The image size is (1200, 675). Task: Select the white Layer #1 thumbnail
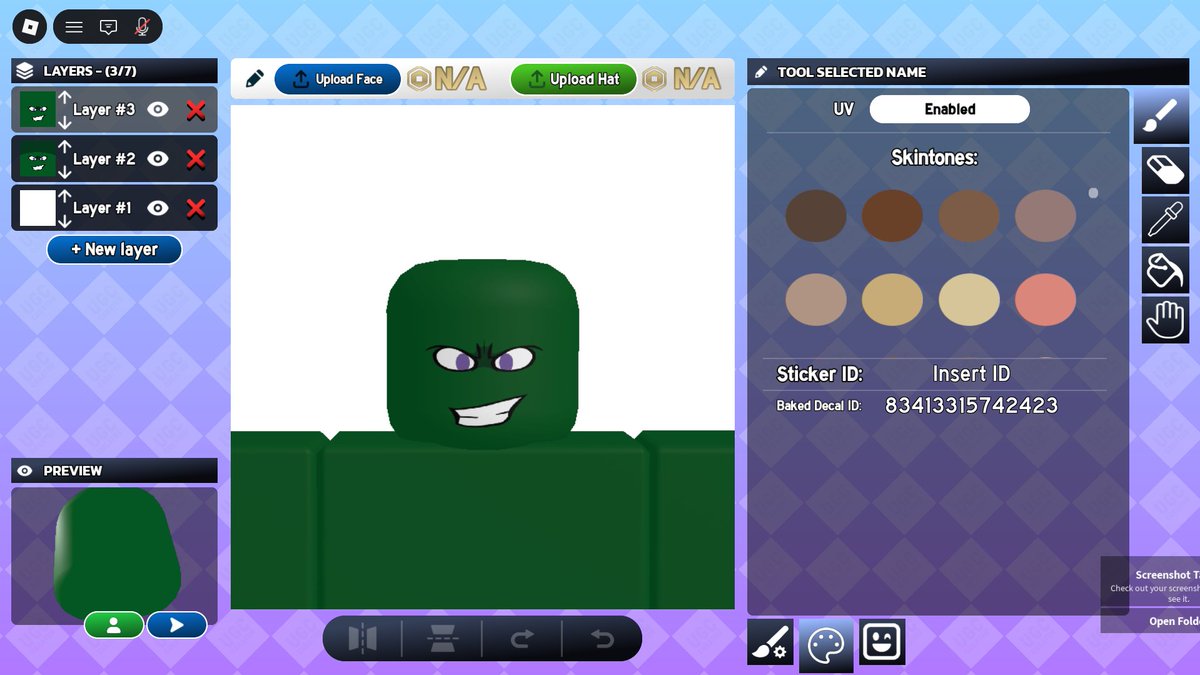pyautogui.click(x=38, y=208)
